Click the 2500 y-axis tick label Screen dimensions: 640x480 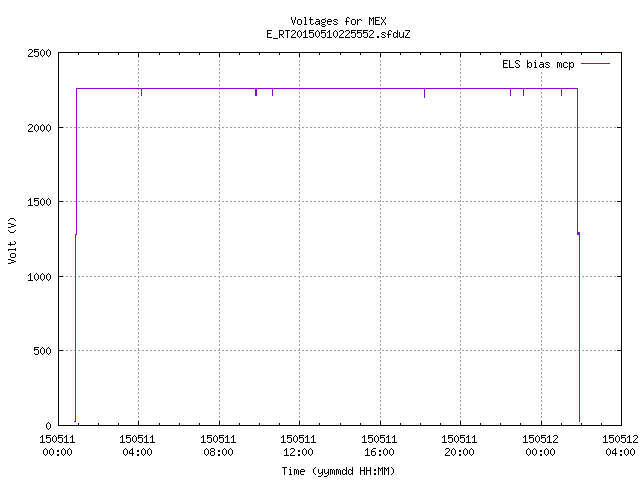tap(39, 53)
